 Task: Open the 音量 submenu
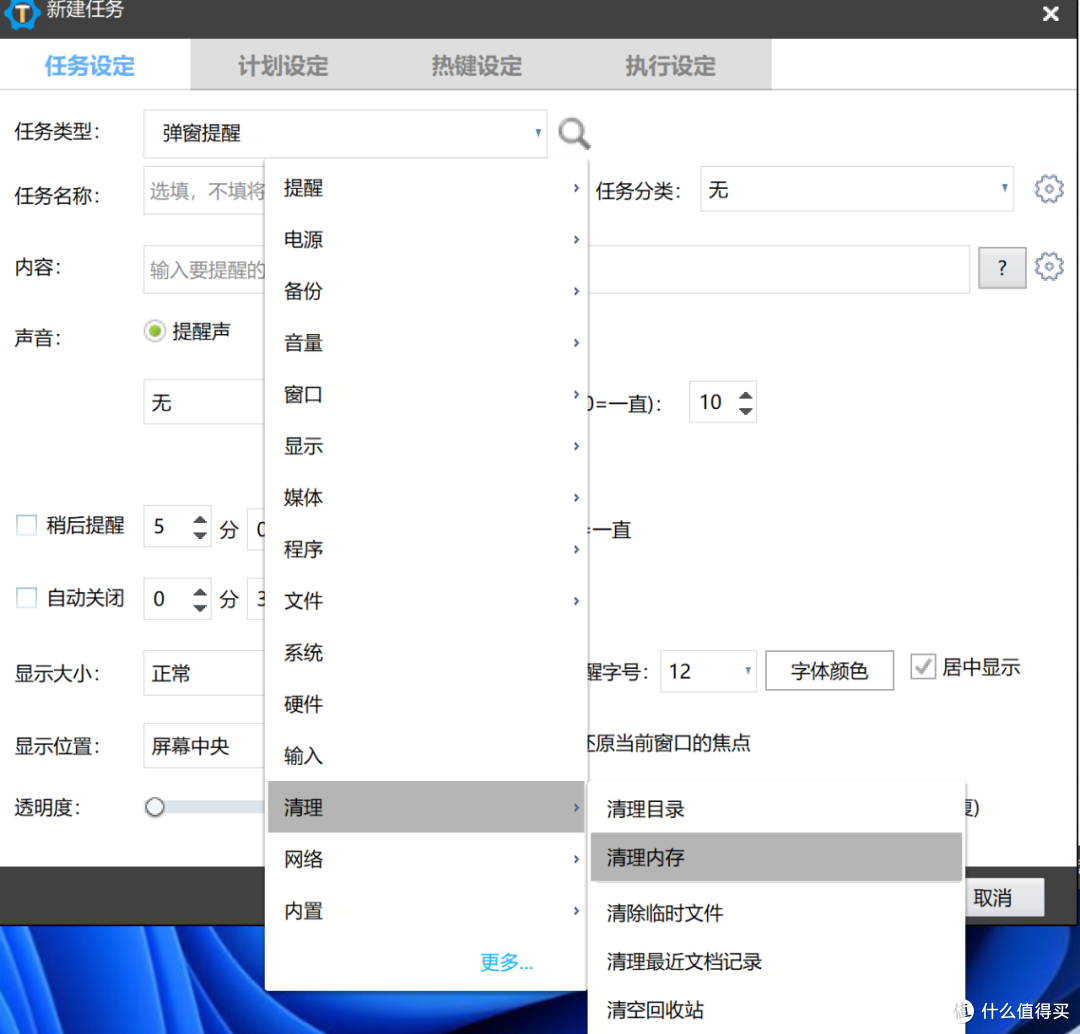tap(427, 343)
